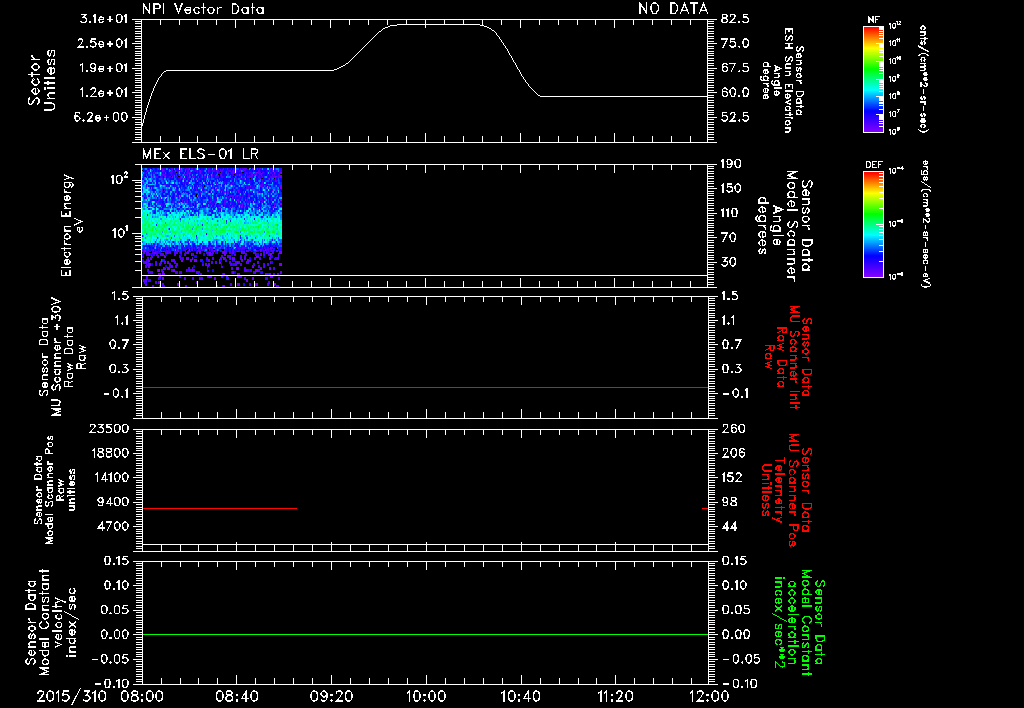Click the "DEF" color bar label

pyautogui.click(x=873, y=165)
